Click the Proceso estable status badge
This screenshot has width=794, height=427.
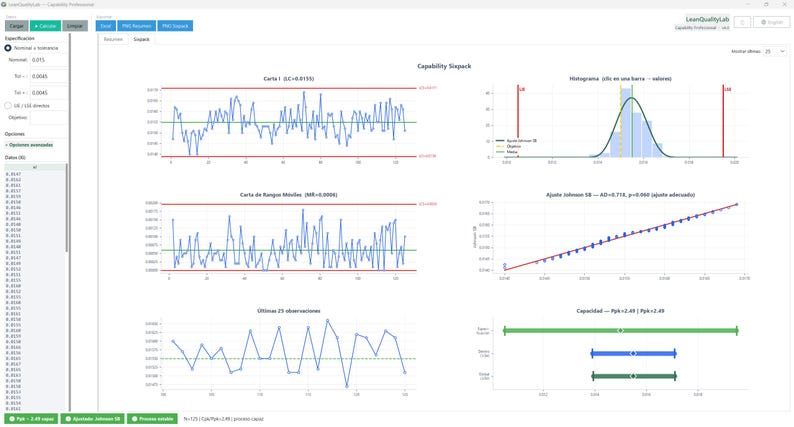[152, 419]
